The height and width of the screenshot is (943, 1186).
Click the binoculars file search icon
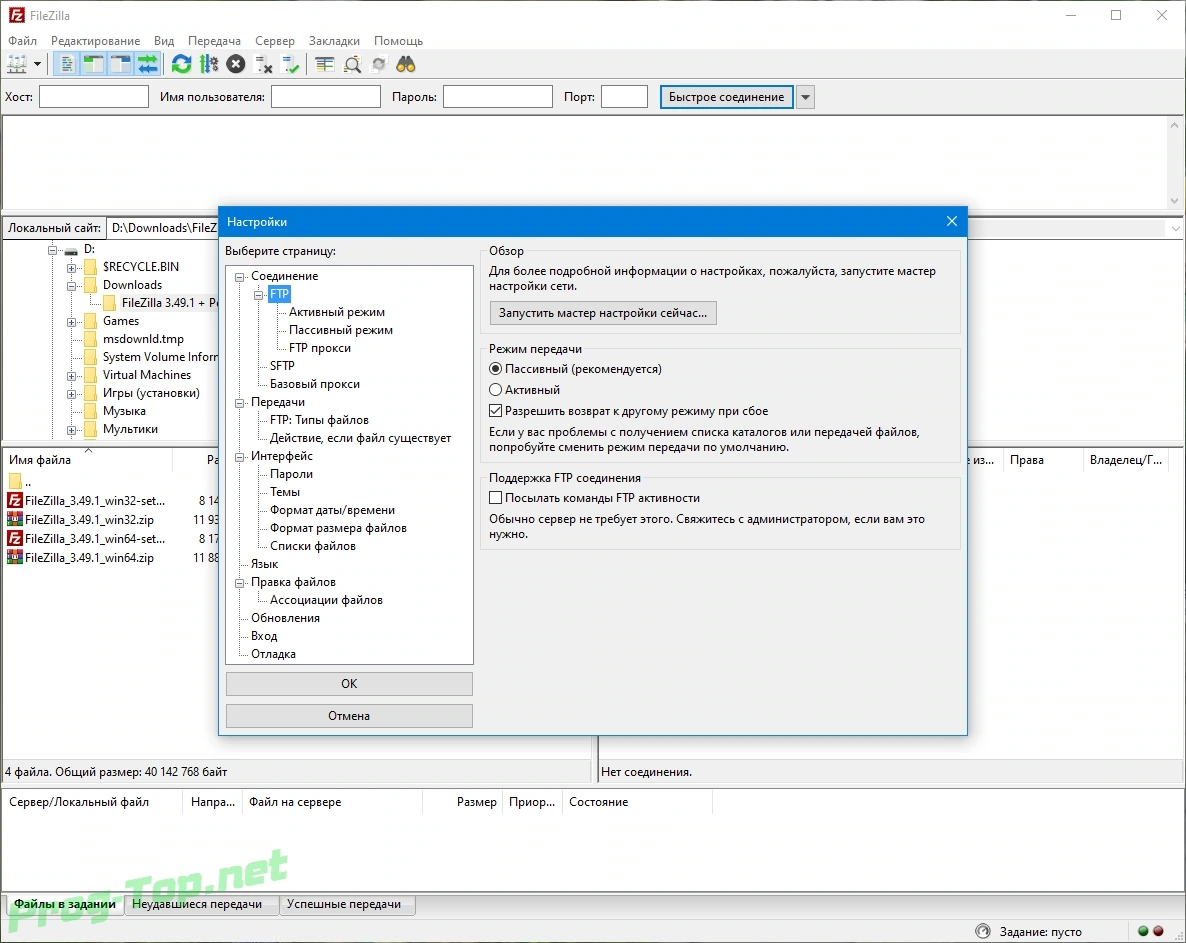pos(406,65)
